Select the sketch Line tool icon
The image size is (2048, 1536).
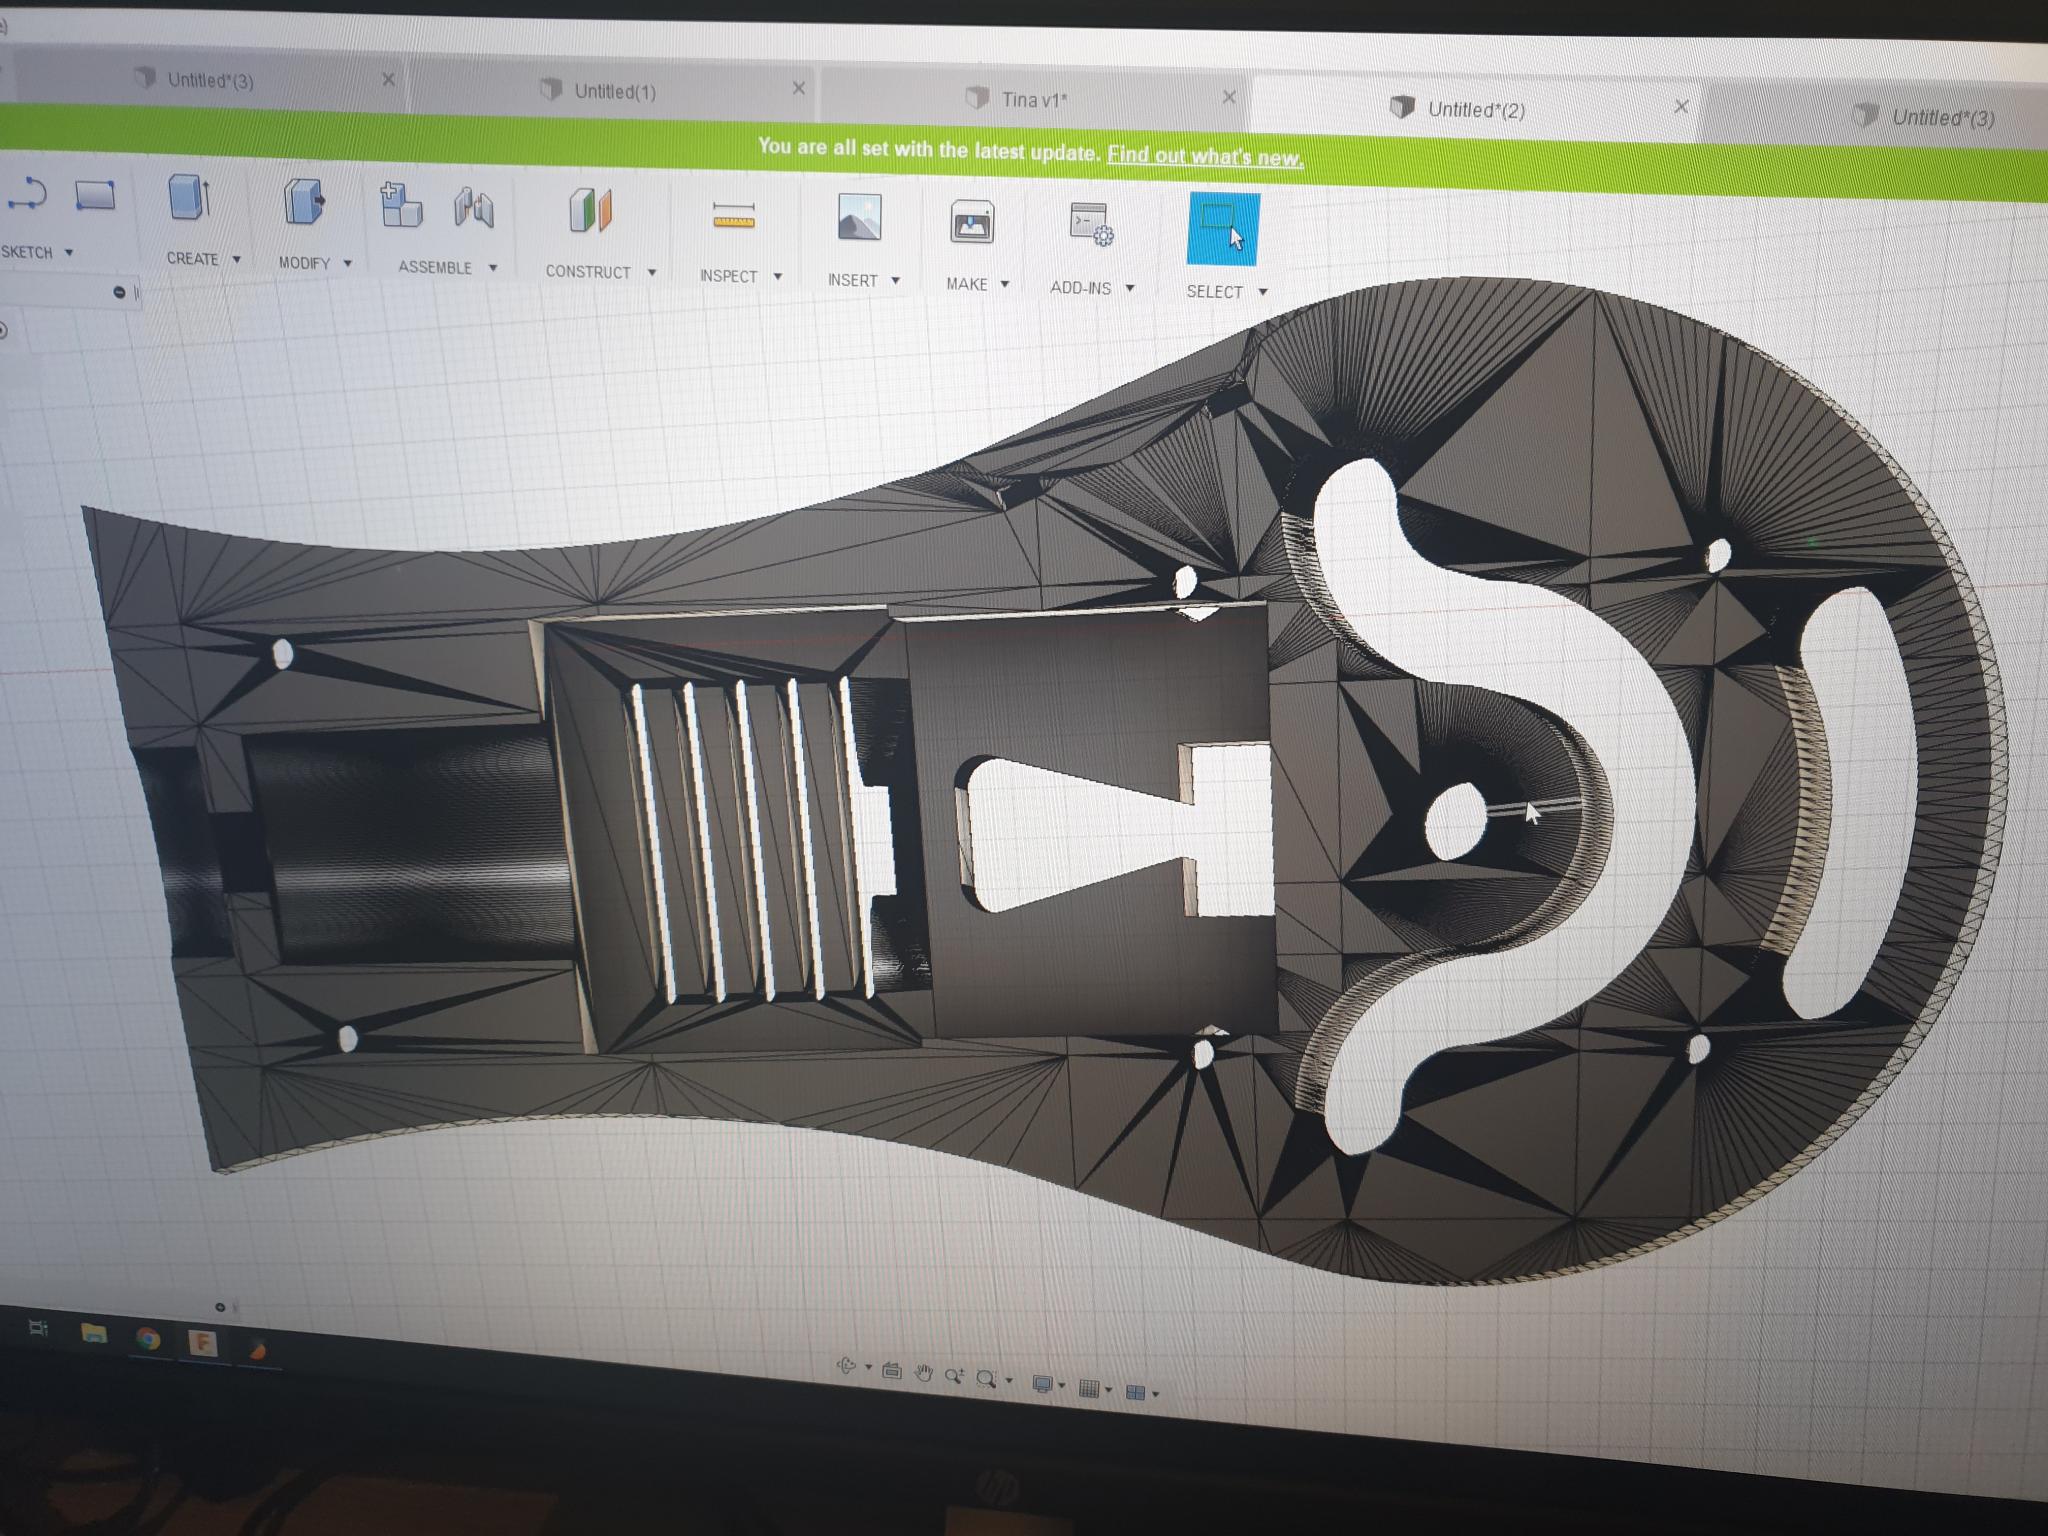point(27,194)
